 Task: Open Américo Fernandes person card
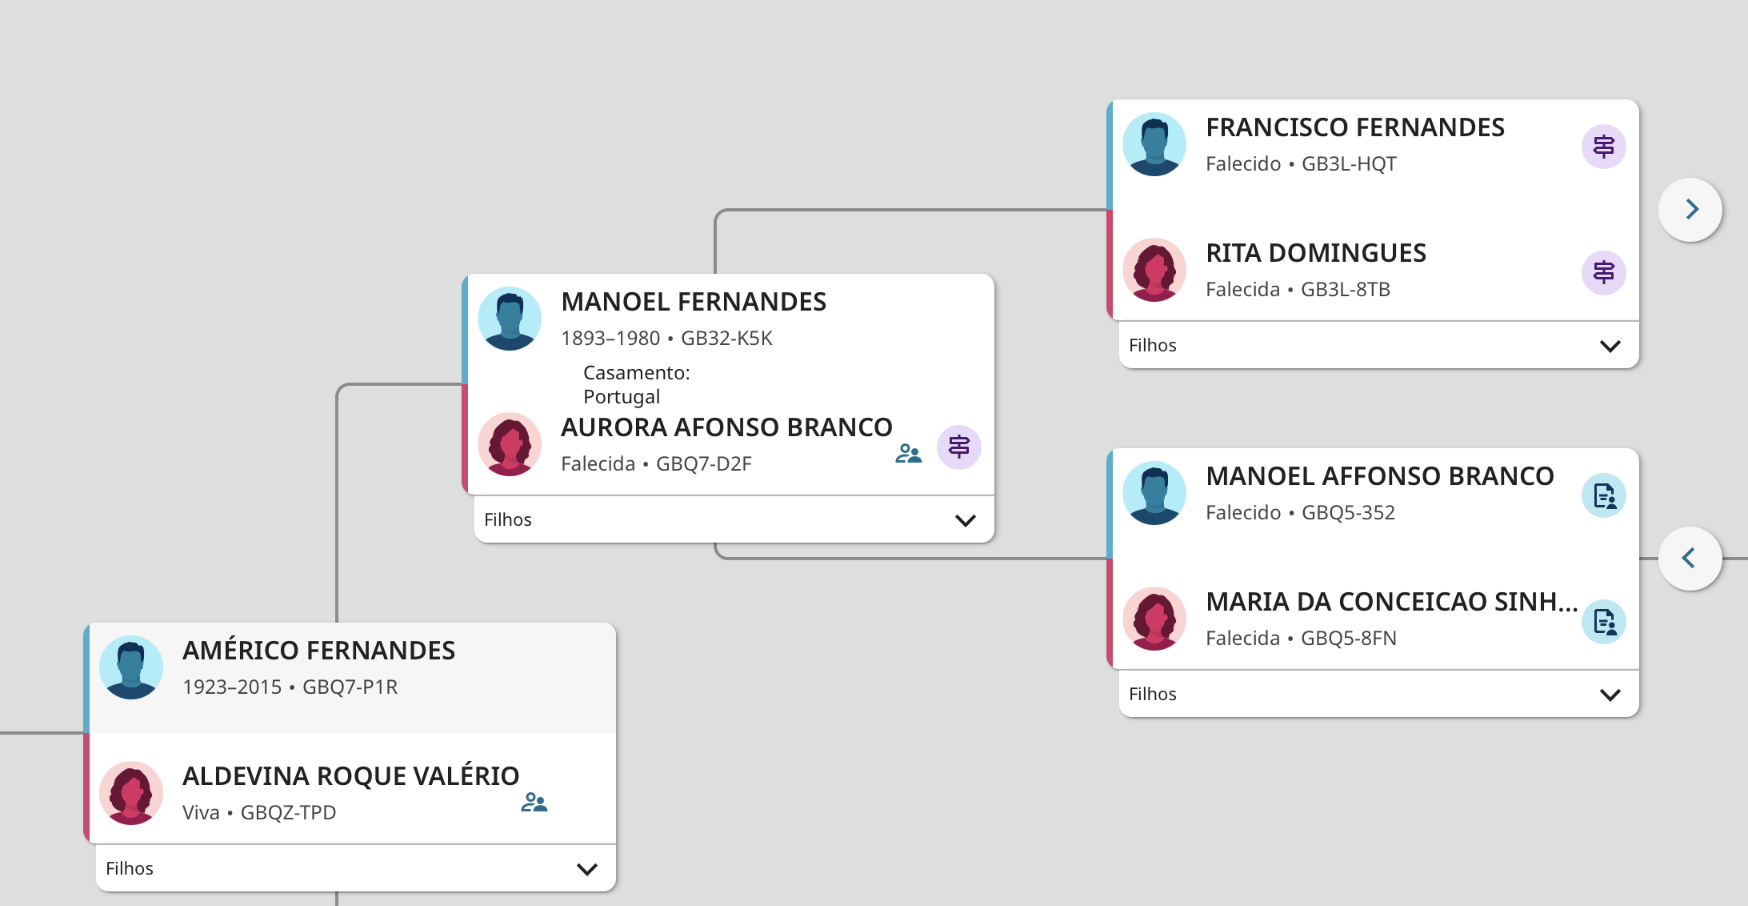pyautogui.click(x=318, y=651)
